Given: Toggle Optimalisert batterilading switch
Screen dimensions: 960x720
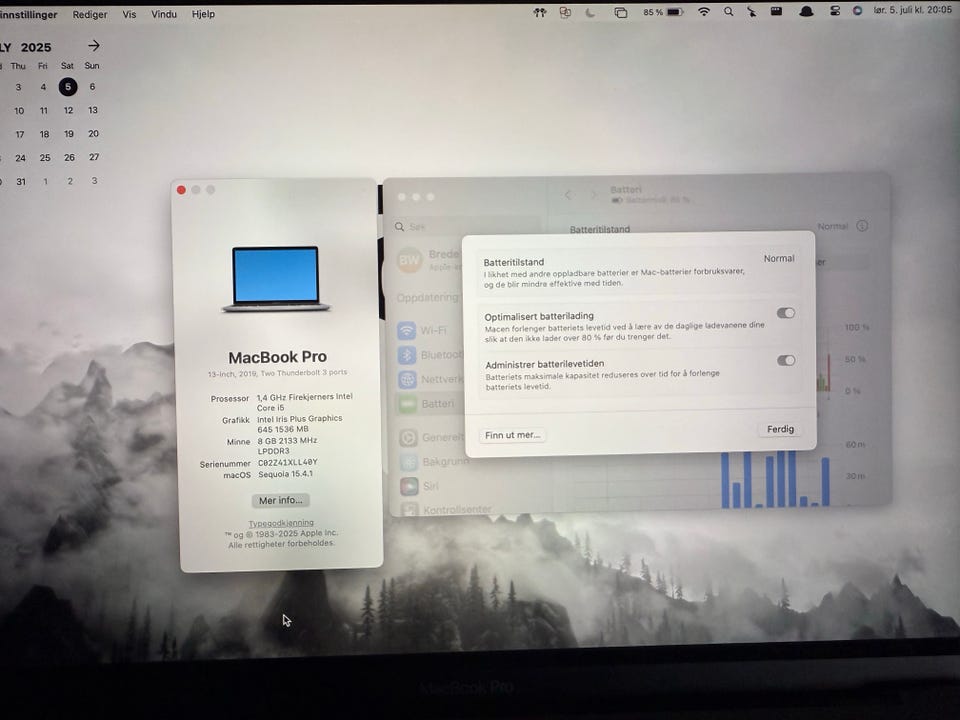Looking at the screenshot, I should pyautogui.click(x=786, y=313).
